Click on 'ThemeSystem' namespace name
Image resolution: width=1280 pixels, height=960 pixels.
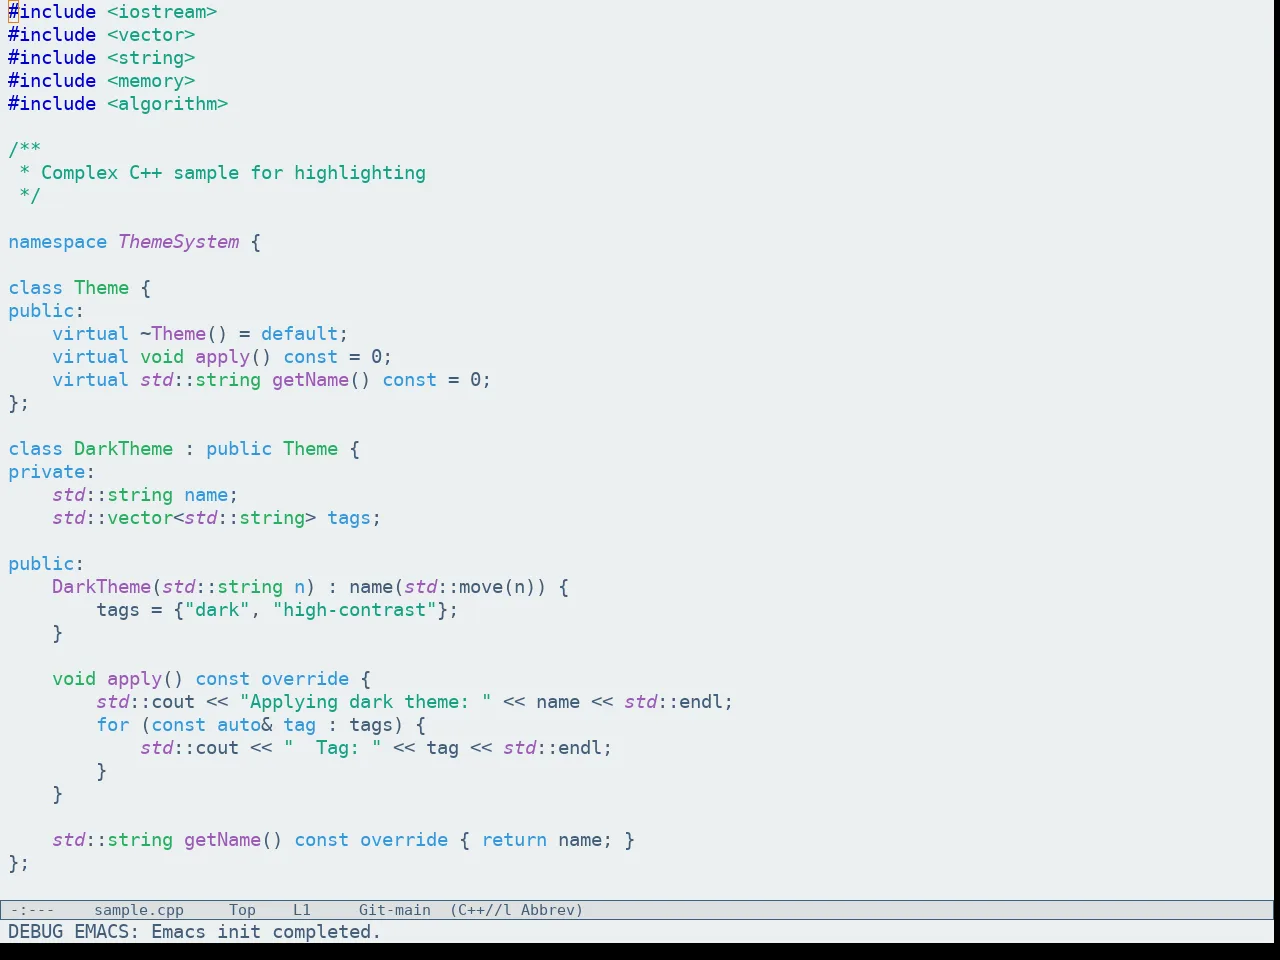(179, 242)
